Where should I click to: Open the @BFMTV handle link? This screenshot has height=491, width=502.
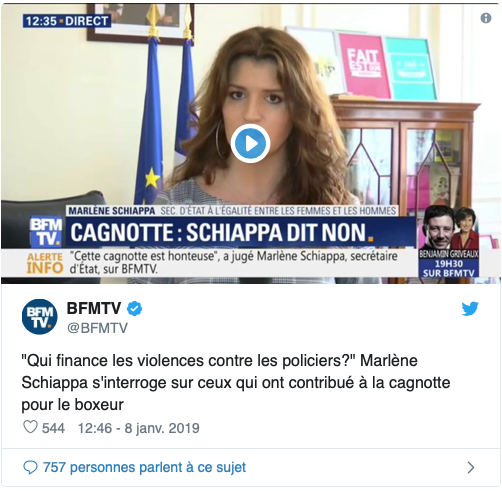pyautogui.click(x=97, y=328)
